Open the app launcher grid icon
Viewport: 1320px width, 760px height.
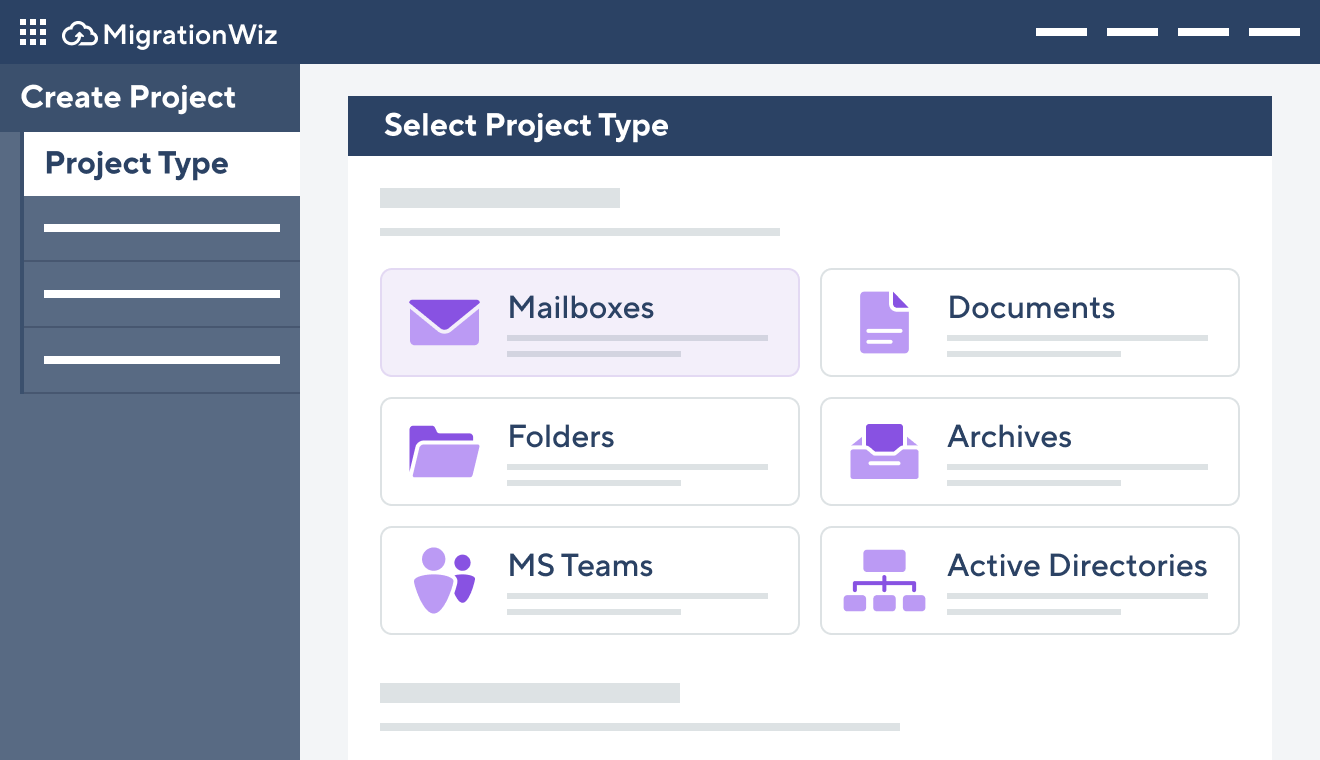pyautogui.click(x=33, y=32)
